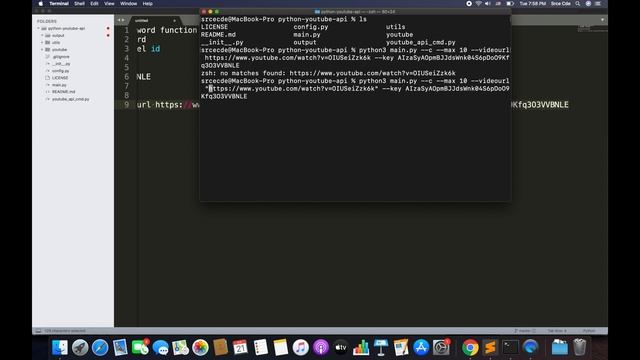The image size is (640, 360).
Task: Open Messages from the dock
Action: coord(160,347)
